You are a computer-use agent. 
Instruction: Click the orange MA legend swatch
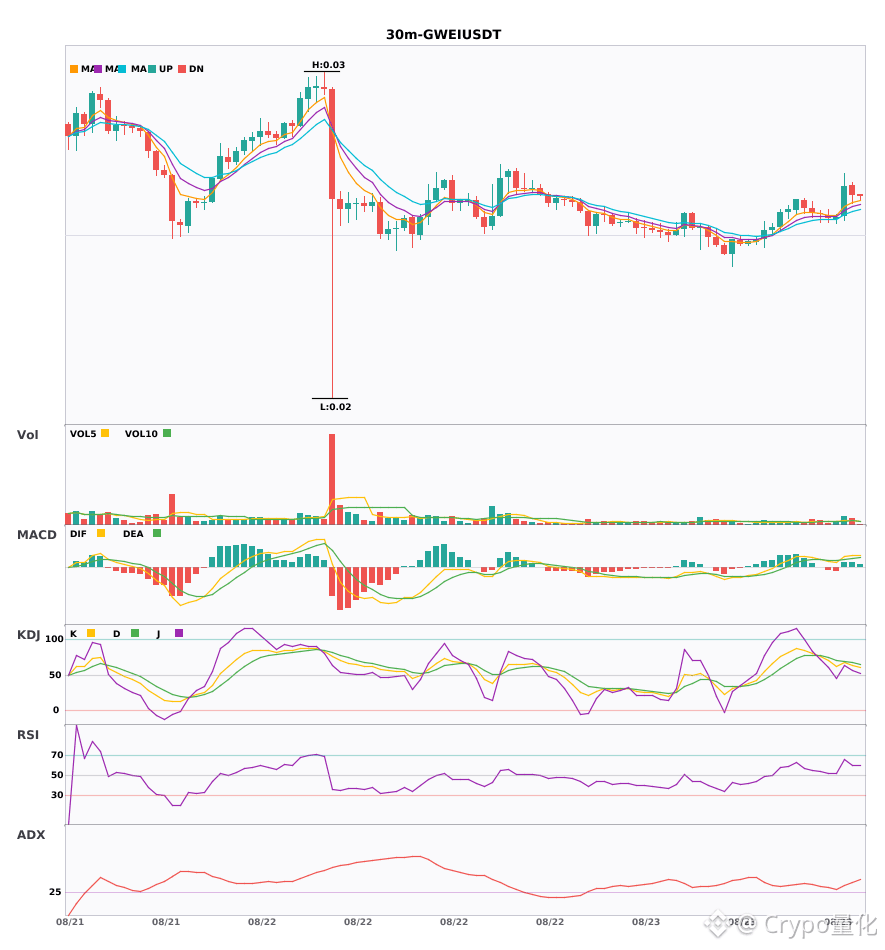[74, 69]
